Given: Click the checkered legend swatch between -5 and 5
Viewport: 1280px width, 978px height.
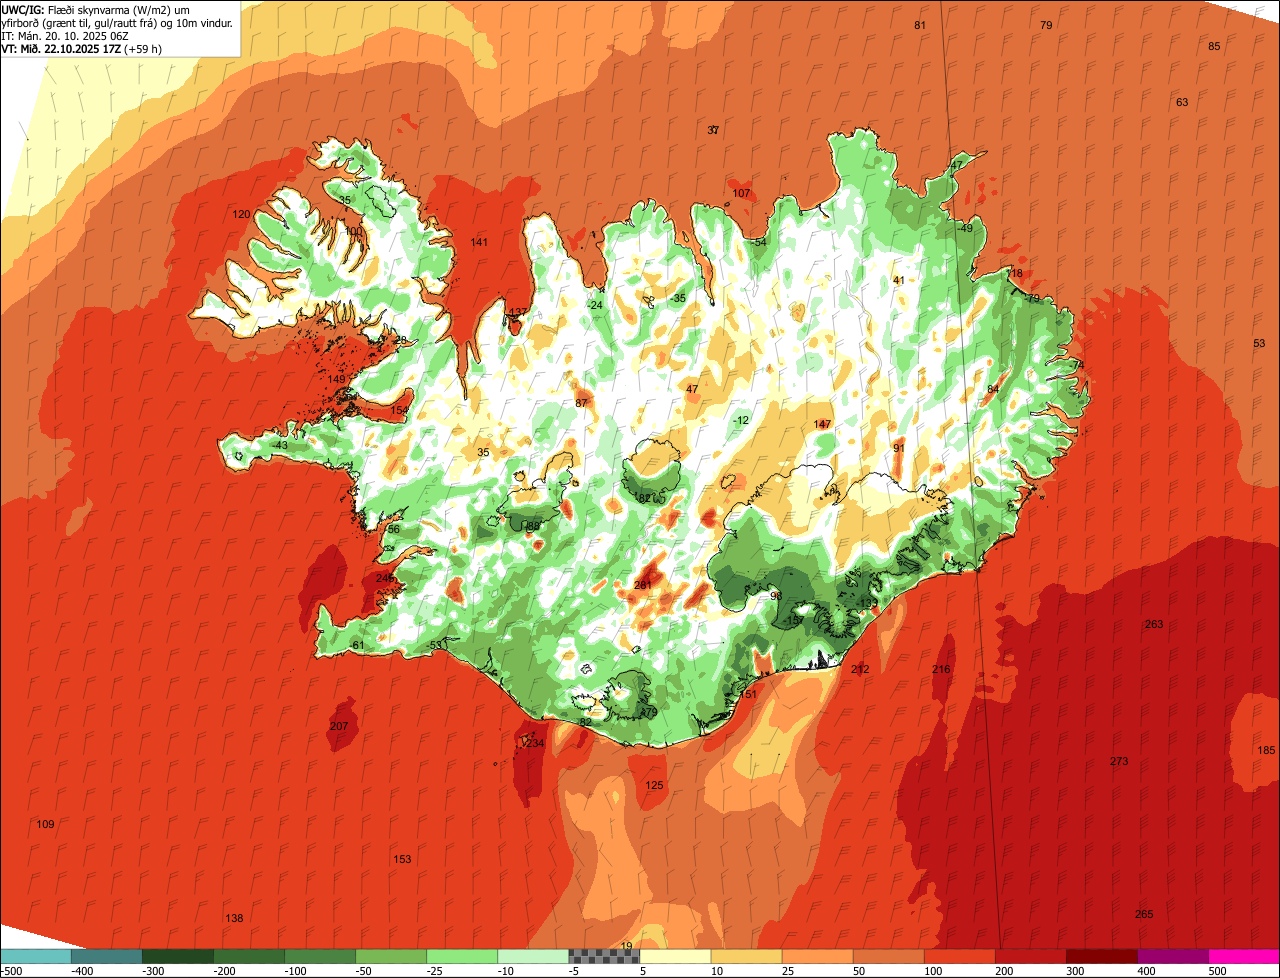Looking at the screenshot, I should pyautogui.click(x=604, y=956).
